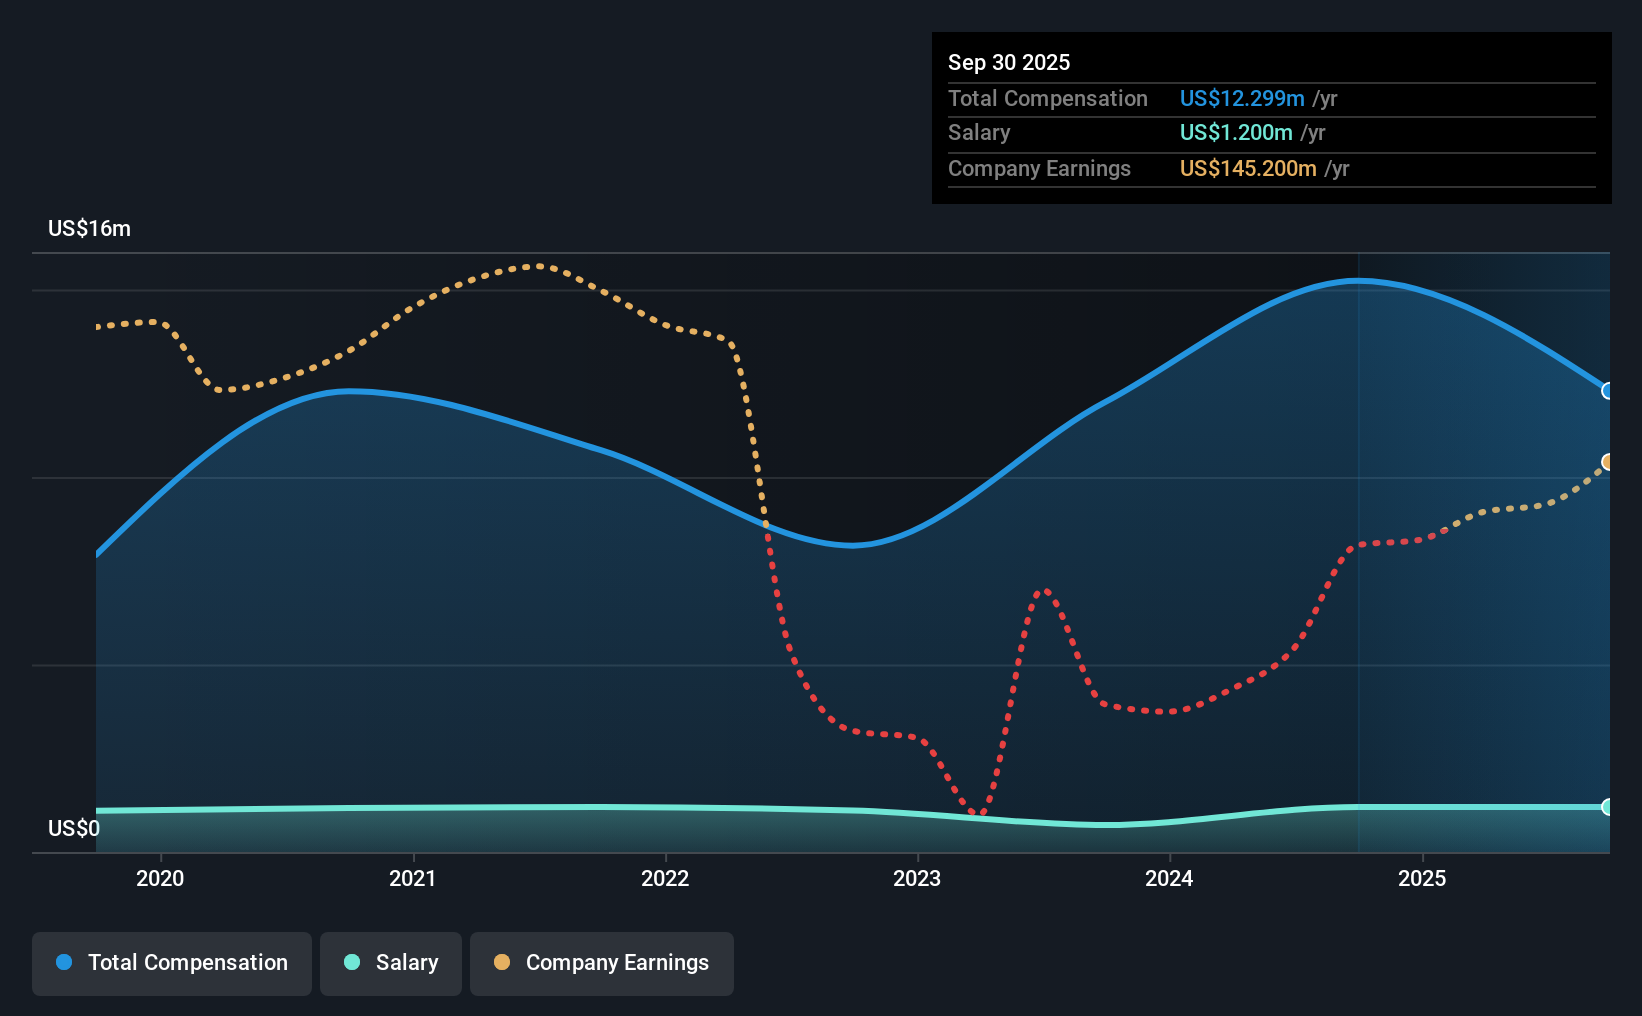
Task: Click the 2020 x-axis label
Action: [160, 878]
